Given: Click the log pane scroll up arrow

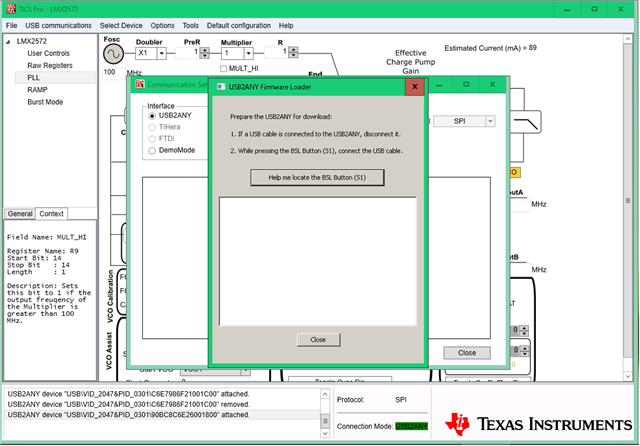Looking at the screenshot, I should point(325,394).
